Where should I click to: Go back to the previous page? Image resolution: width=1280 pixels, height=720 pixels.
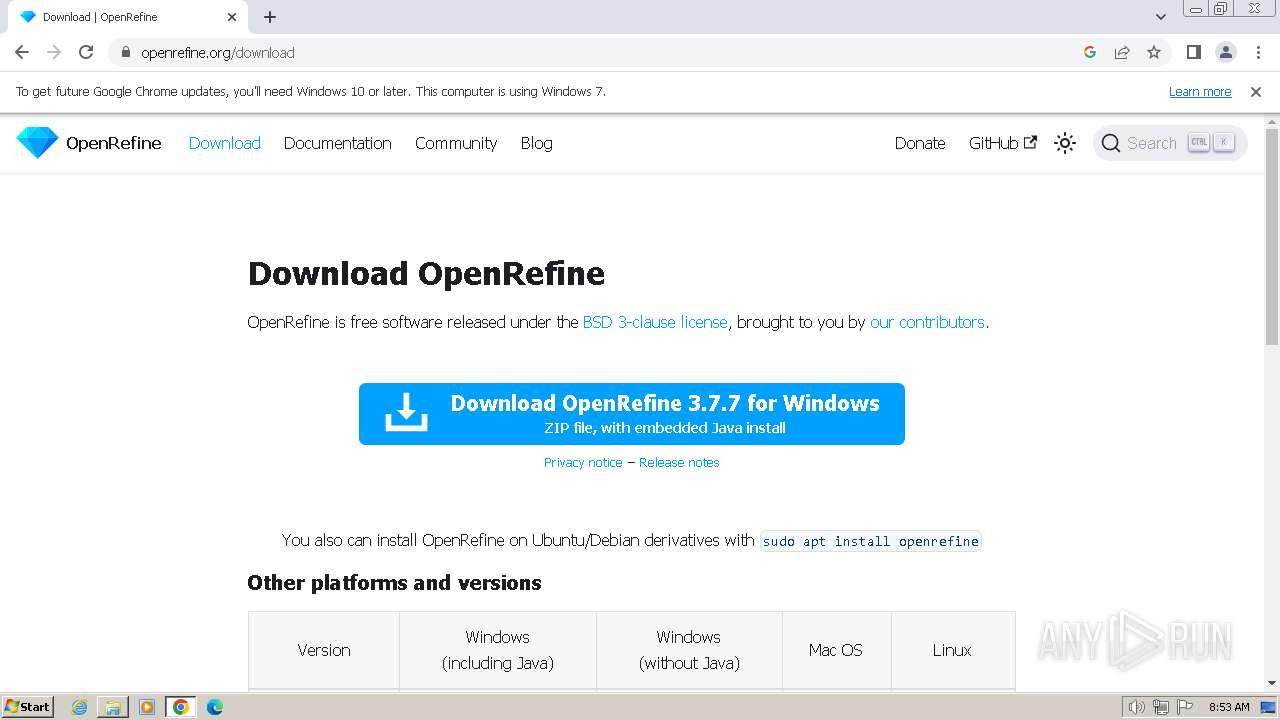tap(22, 52)
